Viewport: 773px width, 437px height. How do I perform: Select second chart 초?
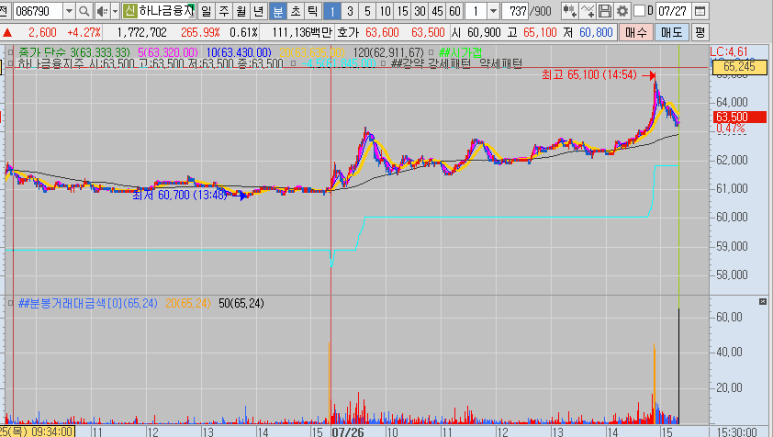[x=295, y=11]
